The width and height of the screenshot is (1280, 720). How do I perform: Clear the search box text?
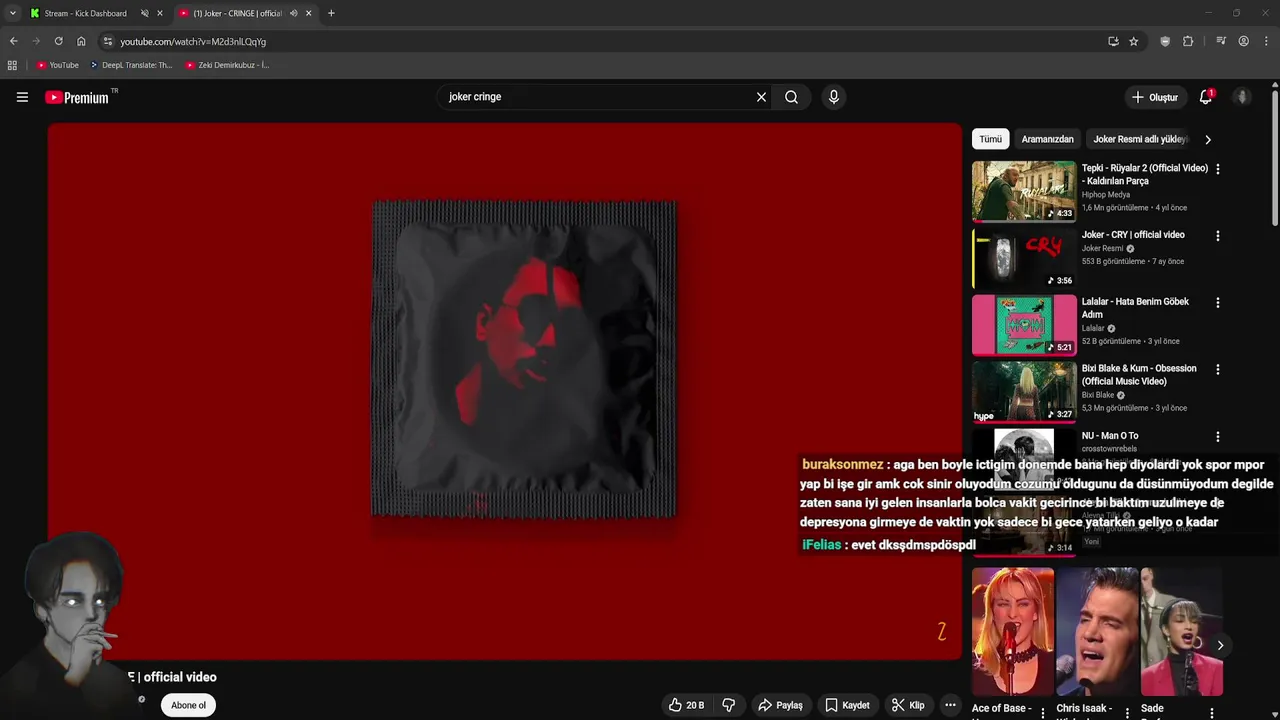click(761, 97)
